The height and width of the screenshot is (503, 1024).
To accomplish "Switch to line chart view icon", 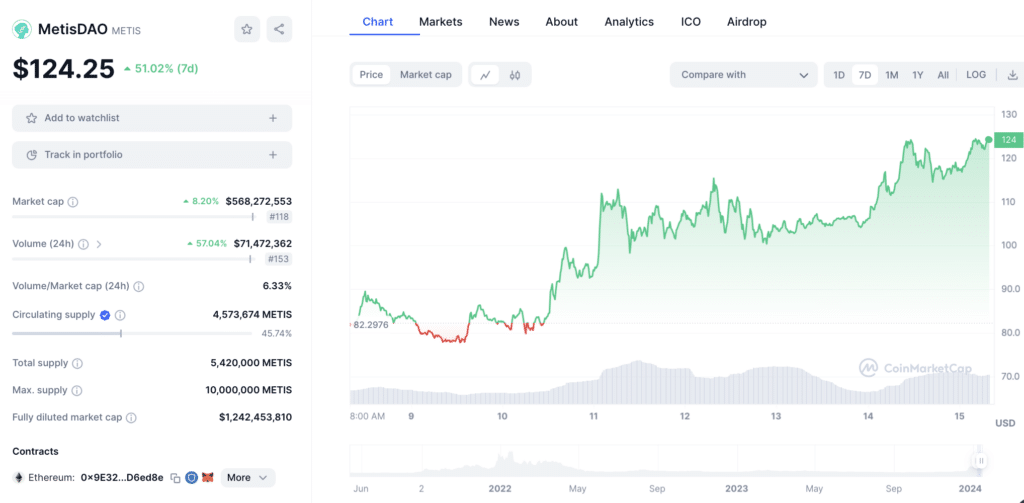I will coord(485,74).
